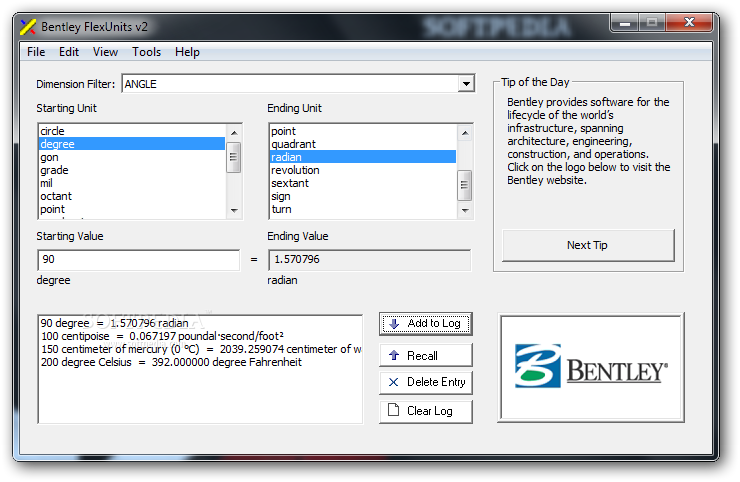
Task: Open the View menu
Action: [105, 52]
